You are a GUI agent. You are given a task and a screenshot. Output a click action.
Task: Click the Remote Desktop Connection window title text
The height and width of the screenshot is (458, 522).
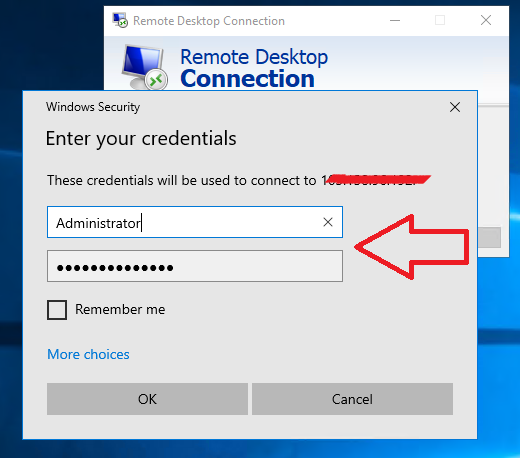coord(209,21)
